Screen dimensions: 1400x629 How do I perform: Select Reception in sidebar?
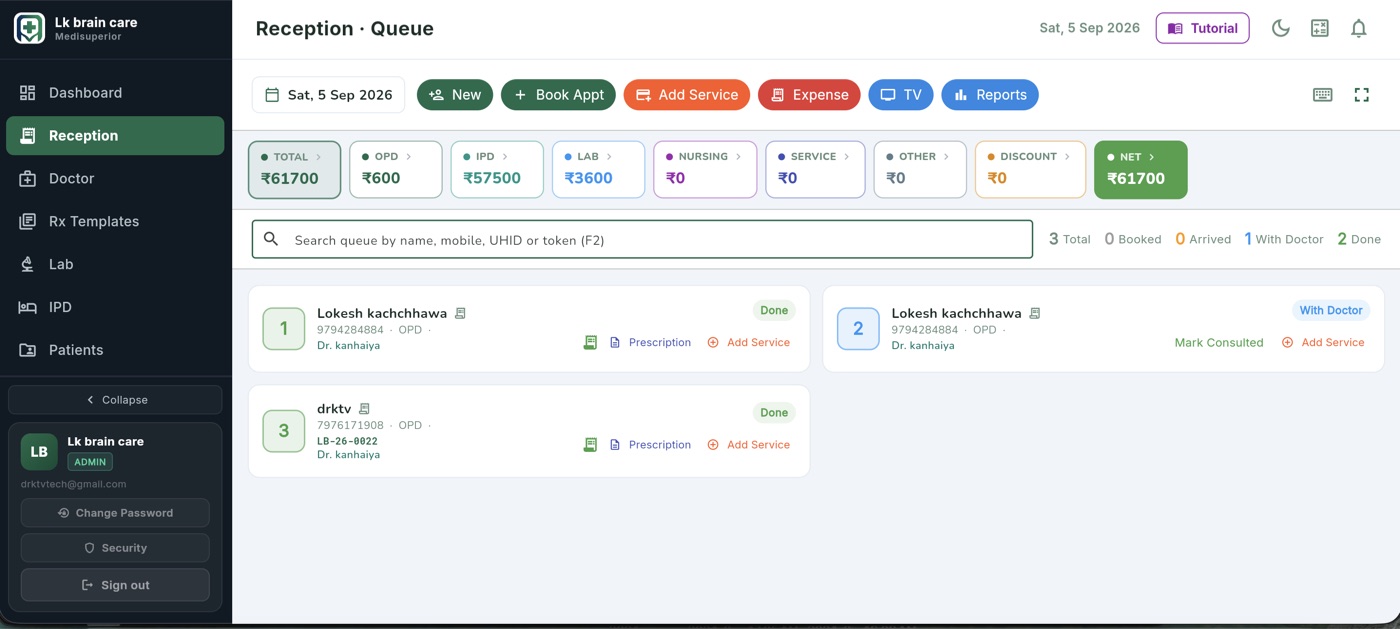(116, 136)
